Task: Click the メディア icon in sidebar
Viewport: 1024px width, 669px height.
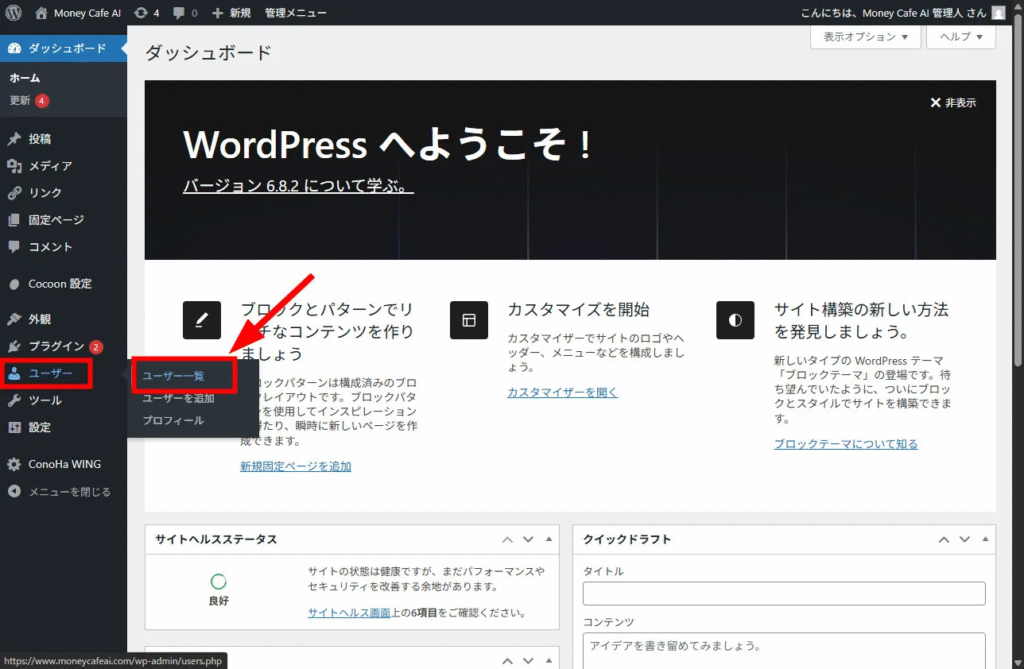Action: (14, 166)
